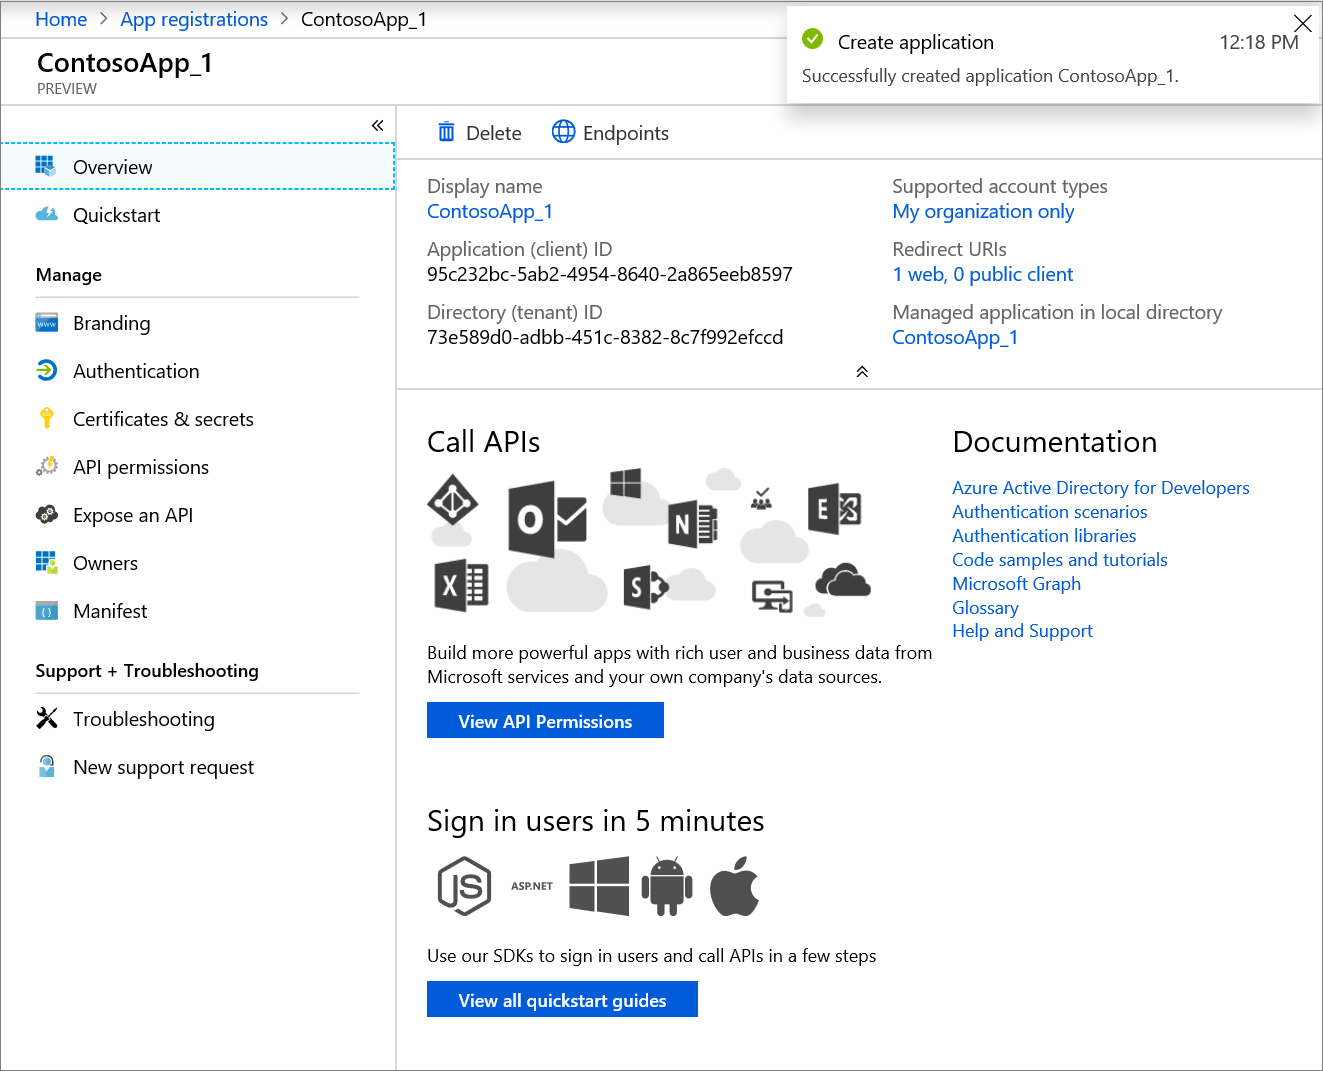Select Authentication in the Manage menu

click(x=198, y=371)
